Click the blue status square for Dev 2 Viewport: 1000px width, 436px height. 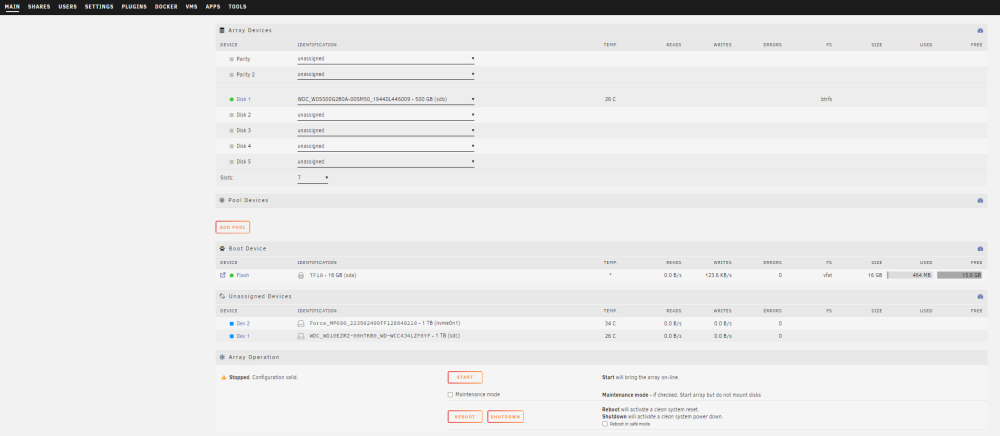pyautogui.click(x=232, y=324)
